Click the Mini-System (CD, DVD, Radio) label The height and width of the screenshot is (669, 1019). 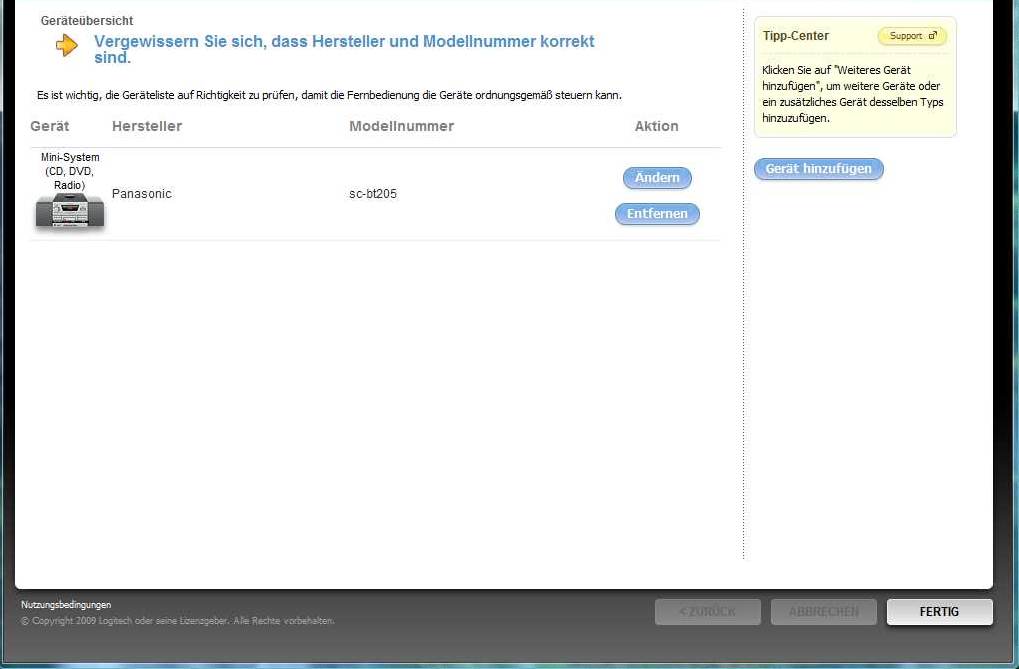[x=70, y=171]
